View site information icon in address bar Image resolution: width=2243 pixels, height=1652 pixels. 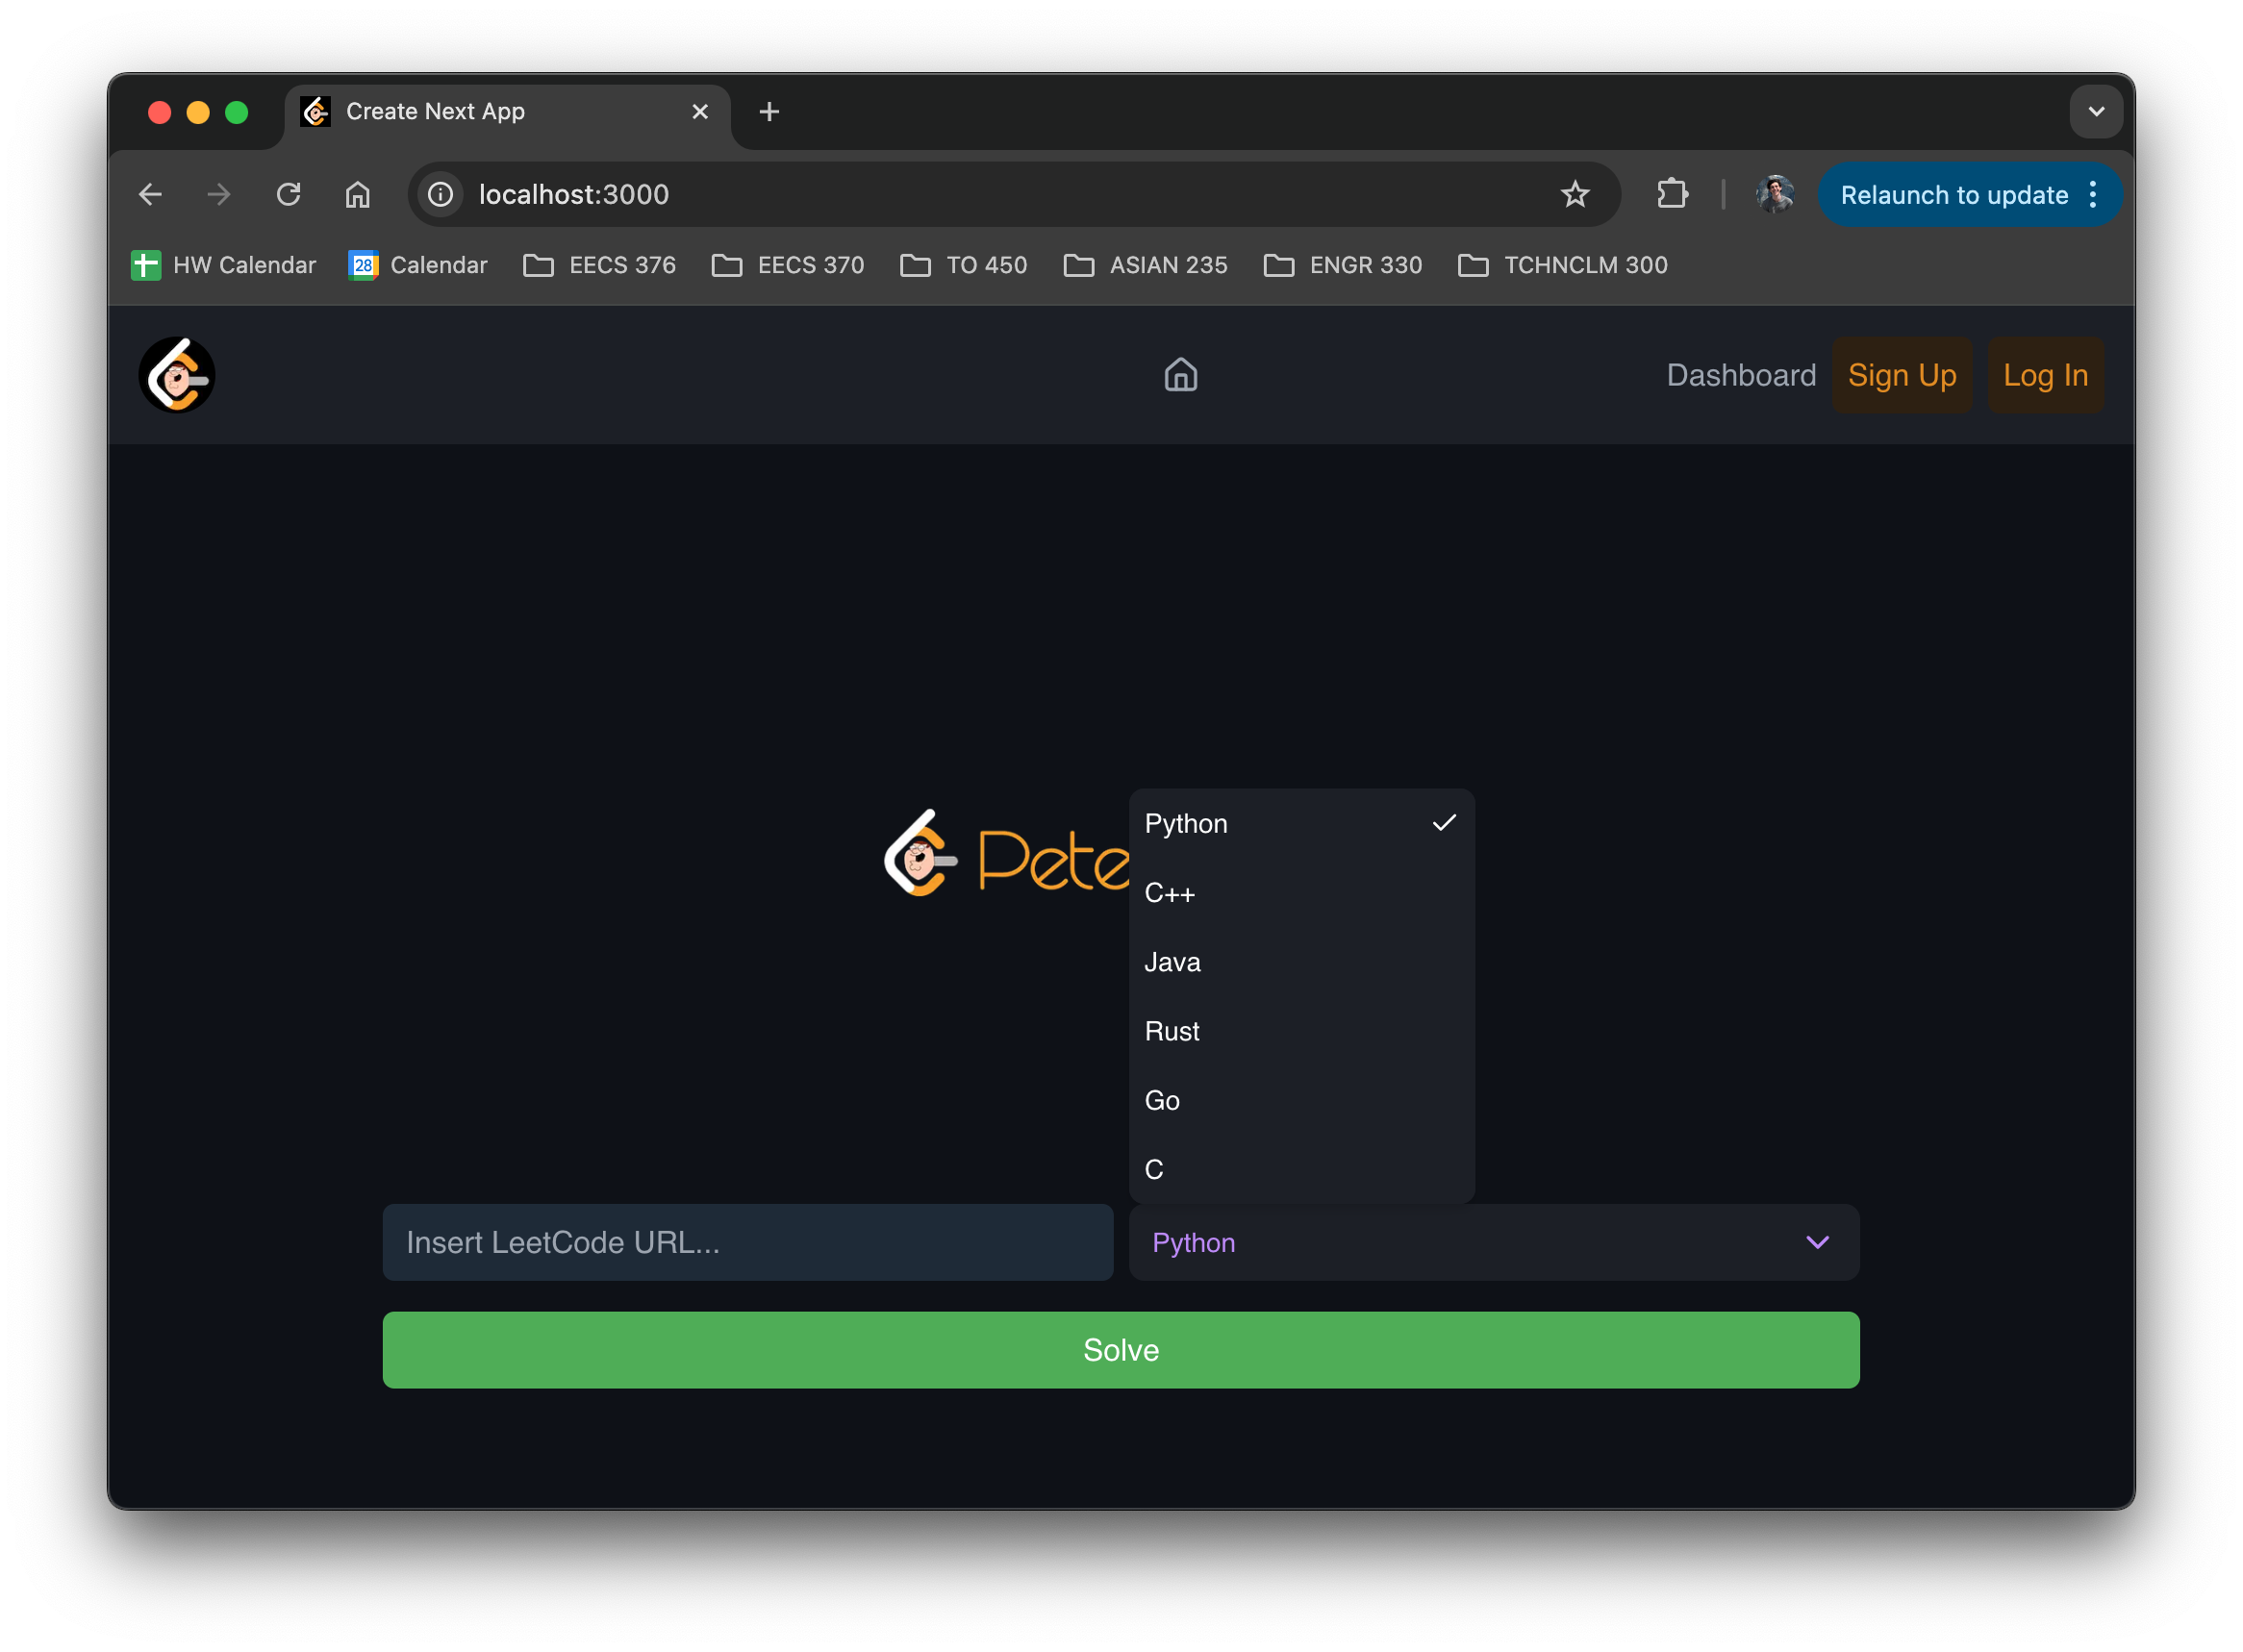coord(441,194)
